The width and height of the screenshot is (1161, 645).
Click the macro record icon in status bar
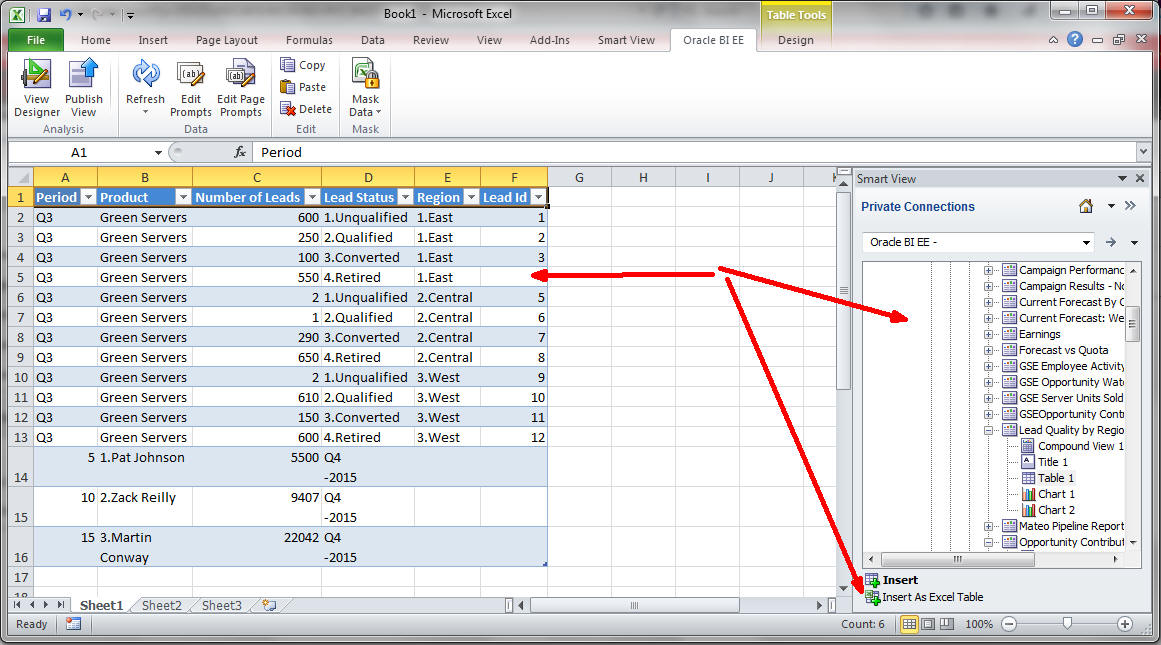[73, 624]
